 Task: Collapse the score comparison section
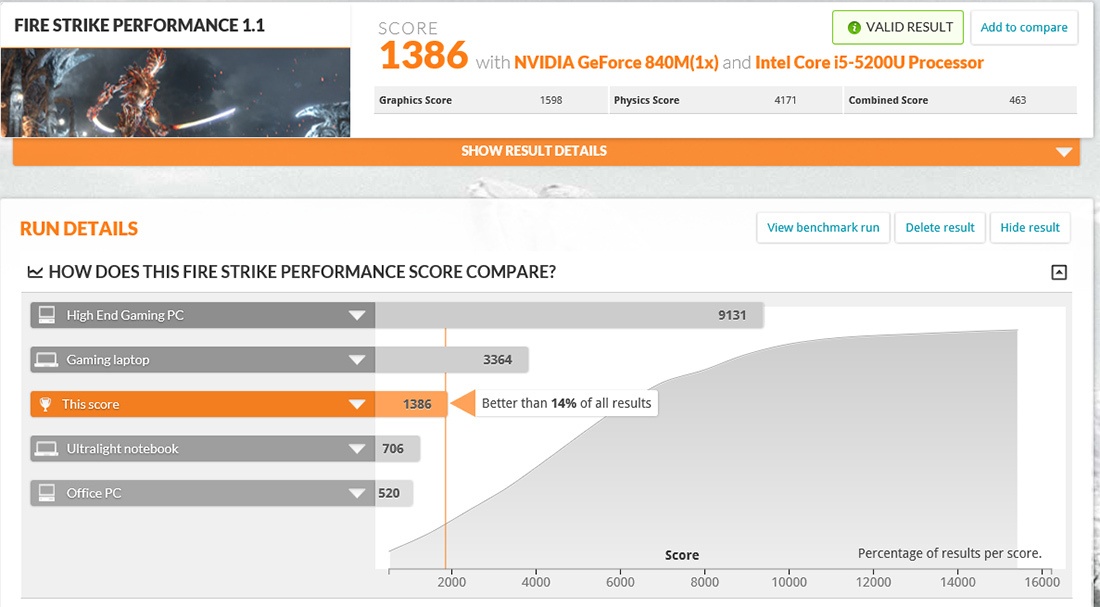[x=1059, y=272]
